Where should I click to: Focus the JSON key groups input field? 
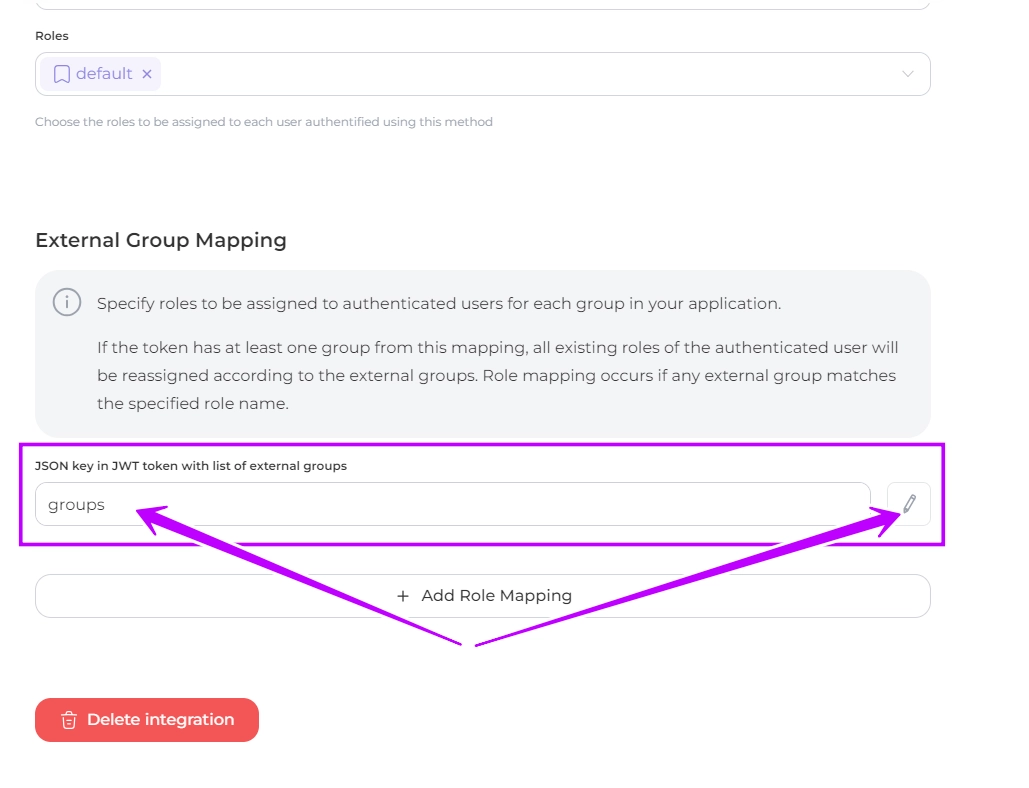tap(450, 505)
